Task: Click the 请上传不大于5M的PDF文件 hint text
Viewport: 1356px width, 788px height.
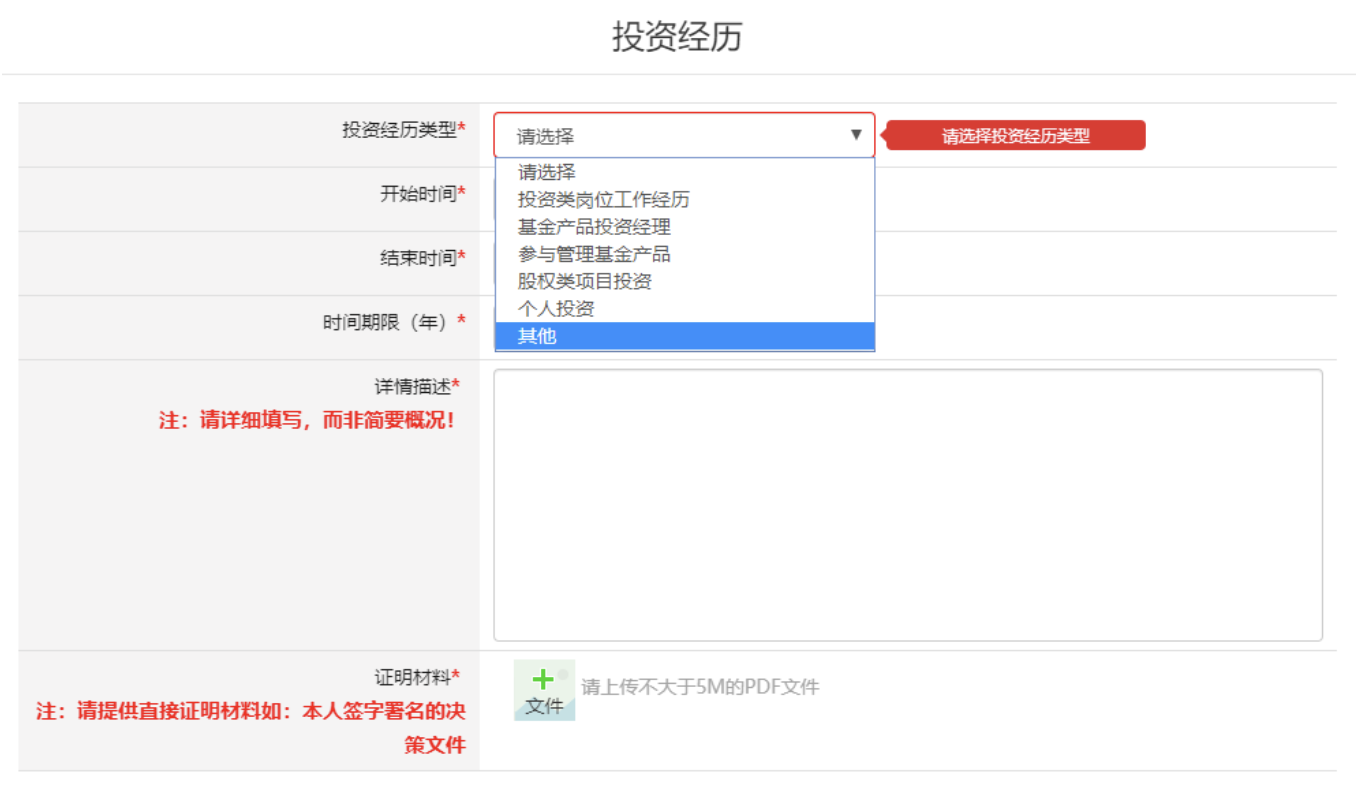Action: (x=700, y=687)
